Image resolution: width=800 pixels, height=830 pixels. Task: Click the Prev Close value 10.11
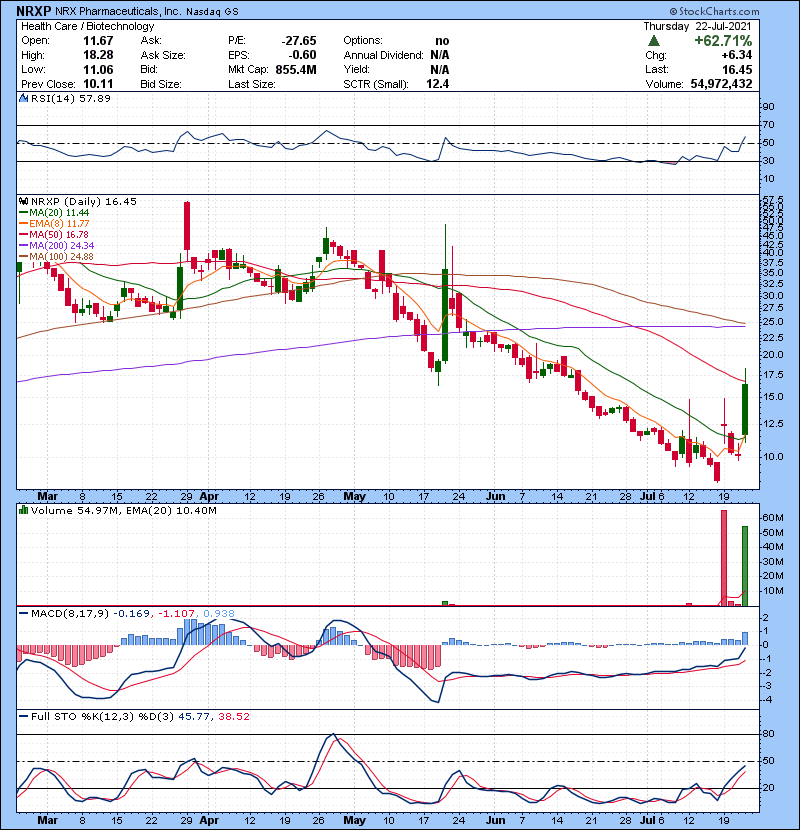click(98, 84)
